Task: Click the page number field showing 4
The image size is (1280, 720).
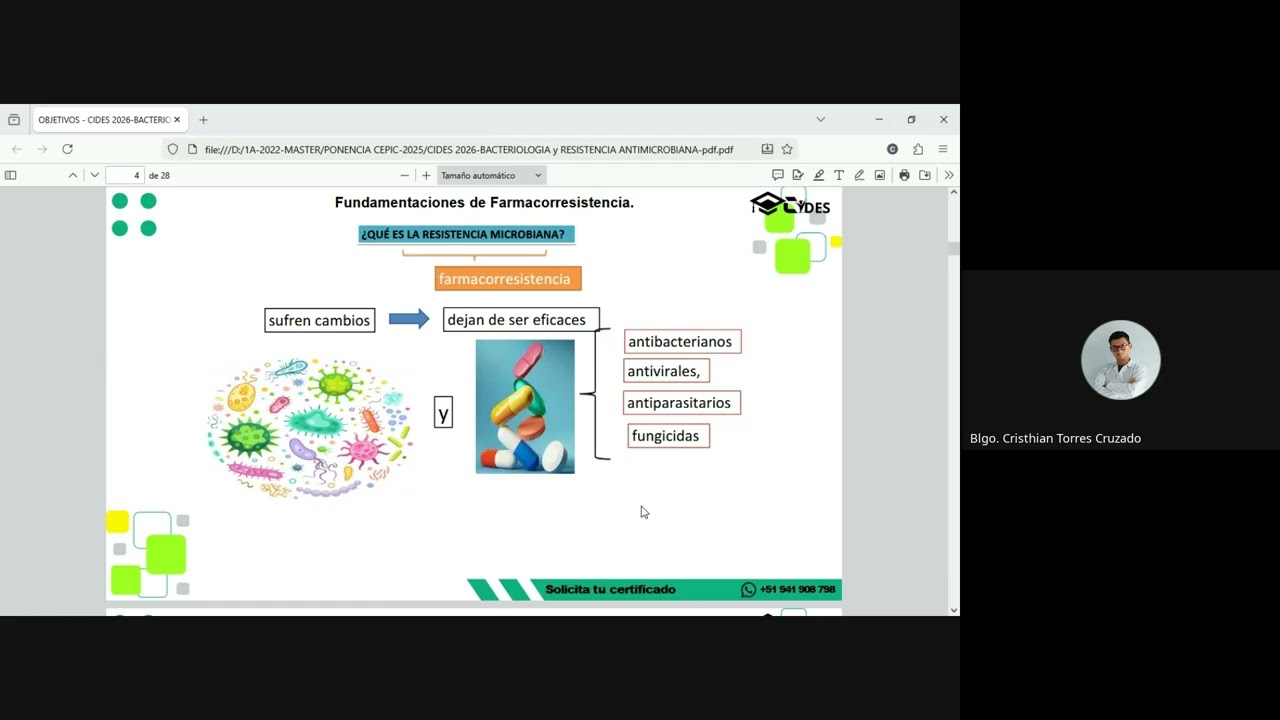Action: (125, 175)
